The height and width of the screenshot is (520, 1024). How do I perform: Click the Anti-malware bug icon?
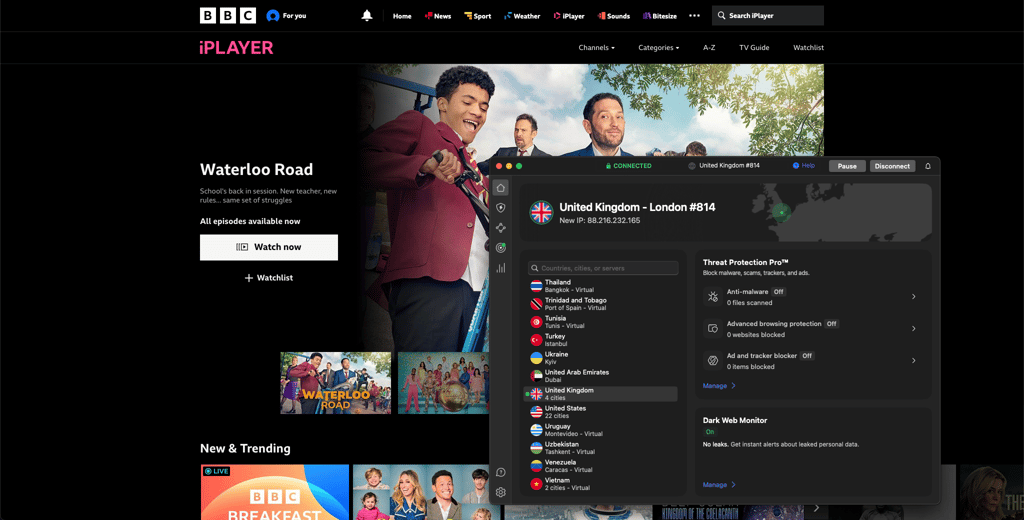712,297
